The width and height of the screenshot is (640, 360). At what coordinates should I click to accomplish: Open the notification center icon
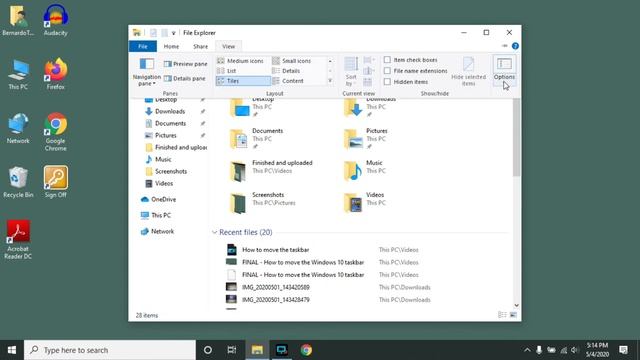(x=623, y=350)
